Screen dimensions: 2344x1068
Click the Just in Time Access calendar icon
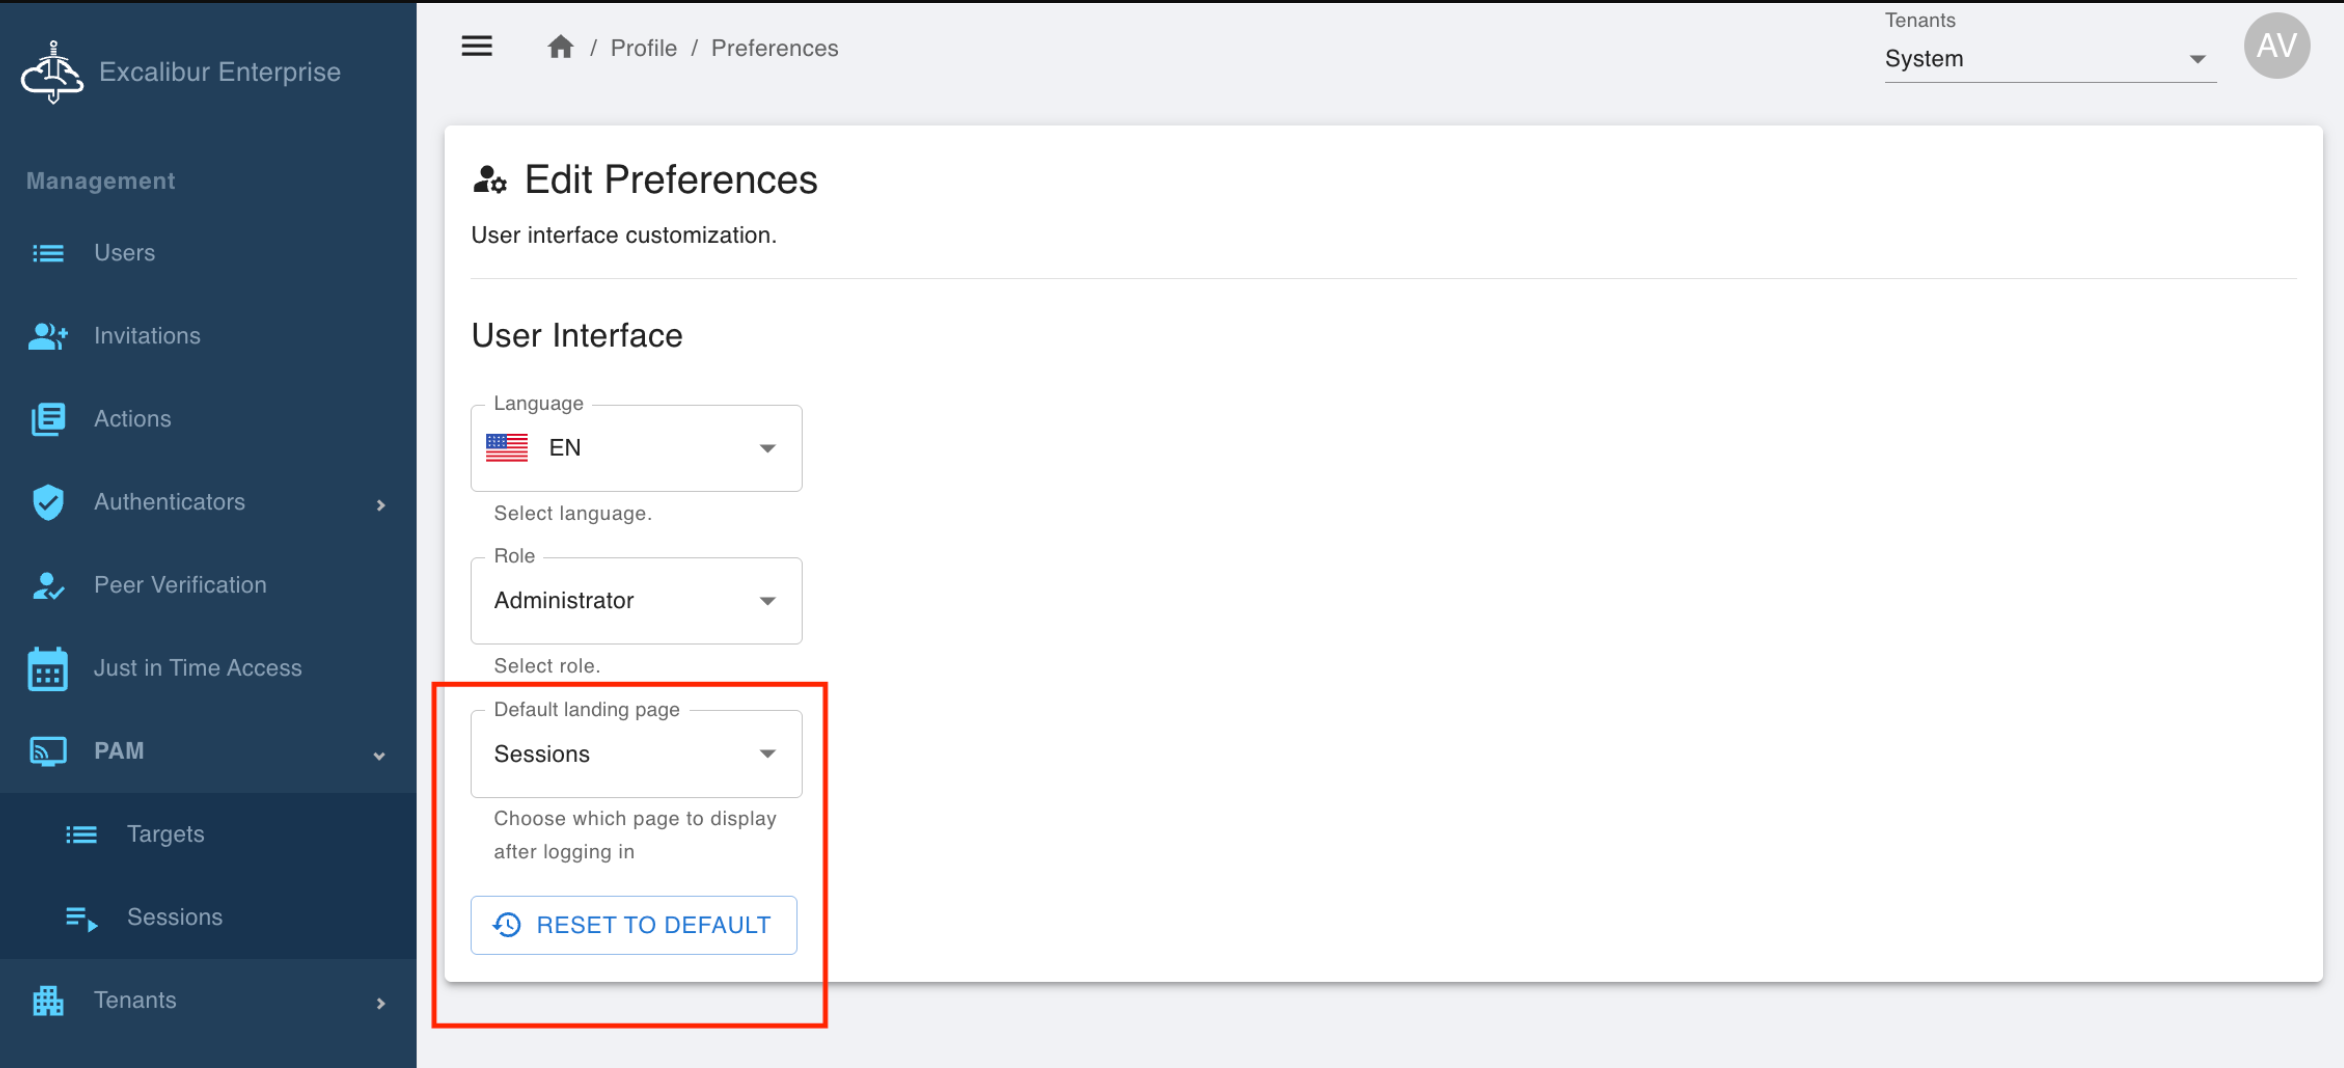(48, 668)
